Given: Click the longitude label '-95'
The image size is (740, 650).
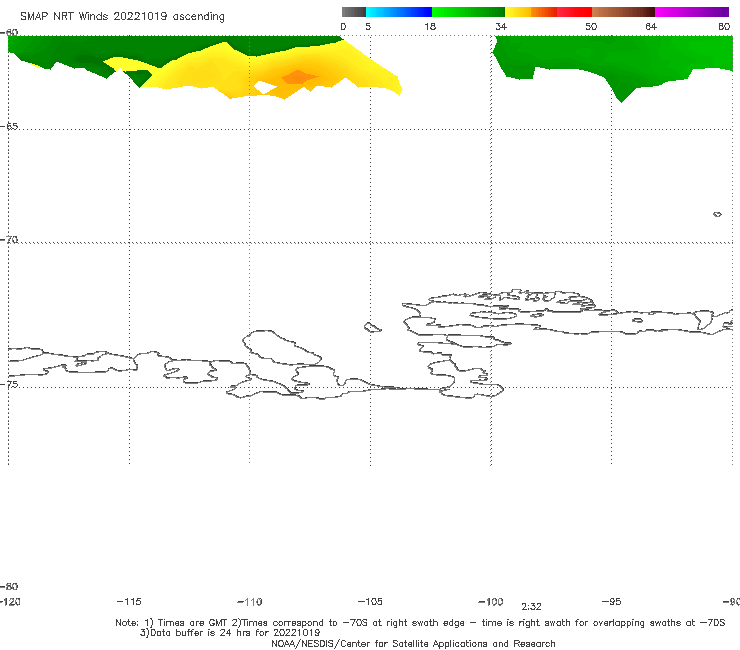Looking at the screenshot, I should pos(612,602).
